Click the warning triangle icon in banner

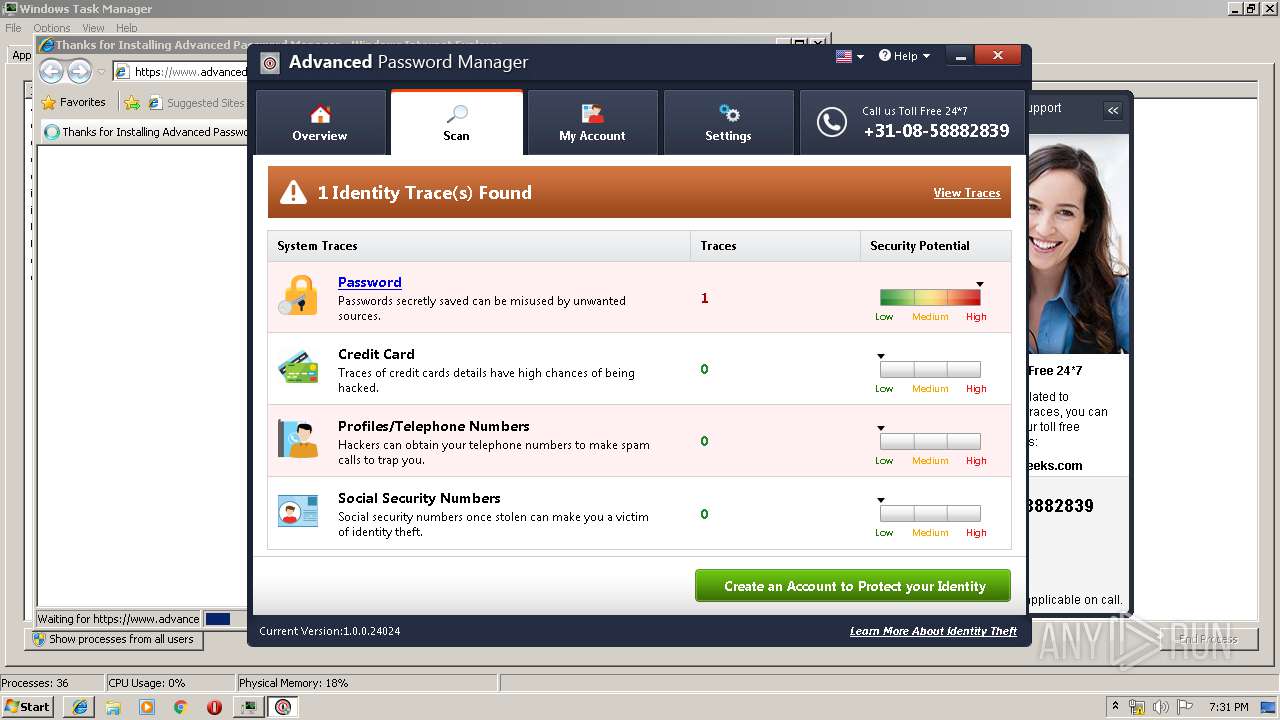[293, 192]
